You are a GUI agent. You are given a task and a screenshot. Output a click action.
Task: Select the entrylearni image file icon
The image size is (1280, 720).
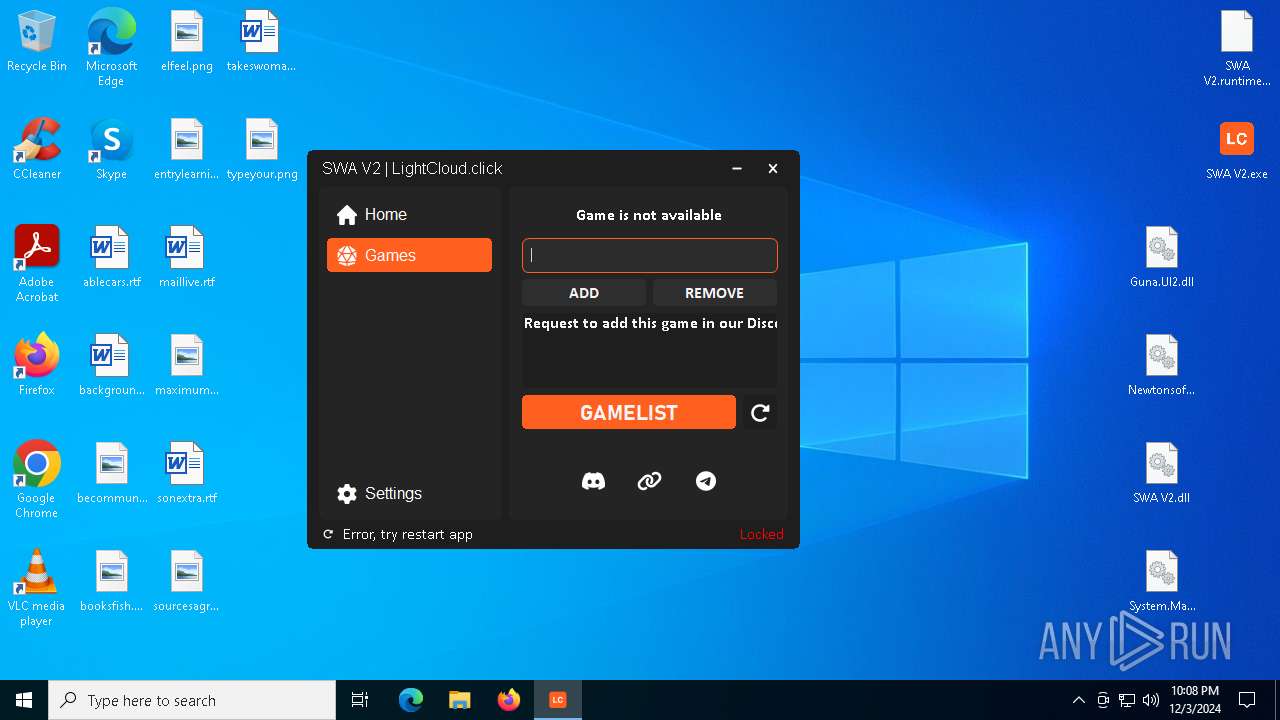tap(187, 149)
